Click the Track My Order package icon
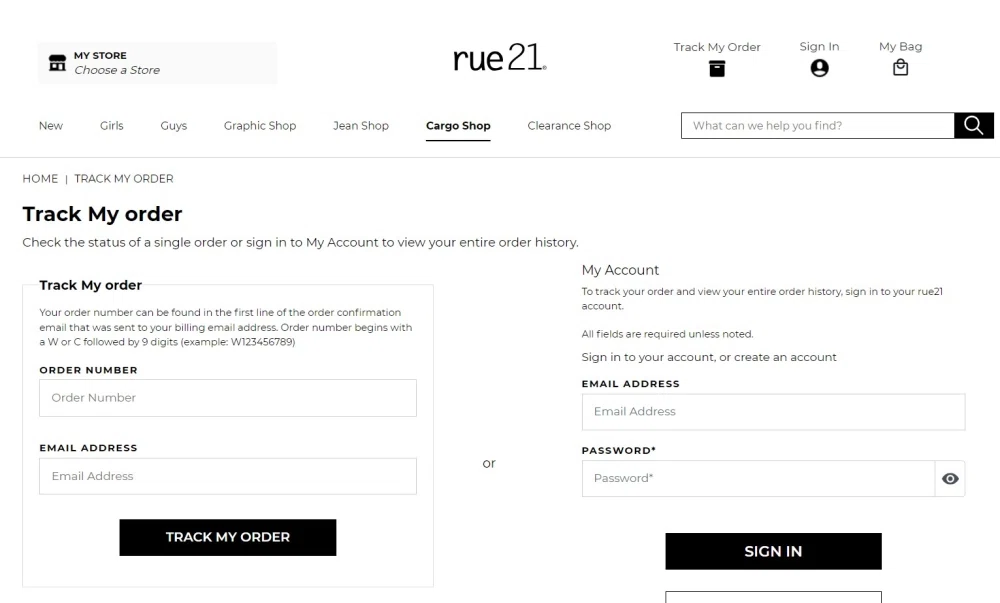The width and height of the screenshot is (1000, 603). tap(716, 68)
